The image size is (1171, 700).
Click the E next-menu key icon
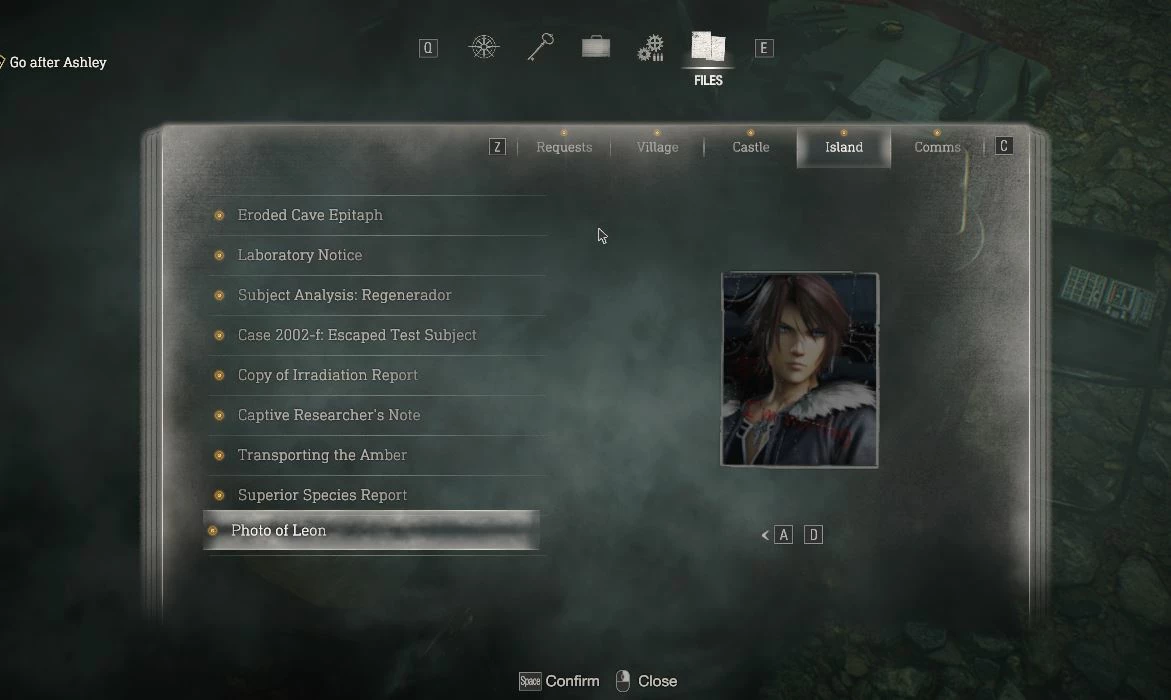[x=763, y=49]
